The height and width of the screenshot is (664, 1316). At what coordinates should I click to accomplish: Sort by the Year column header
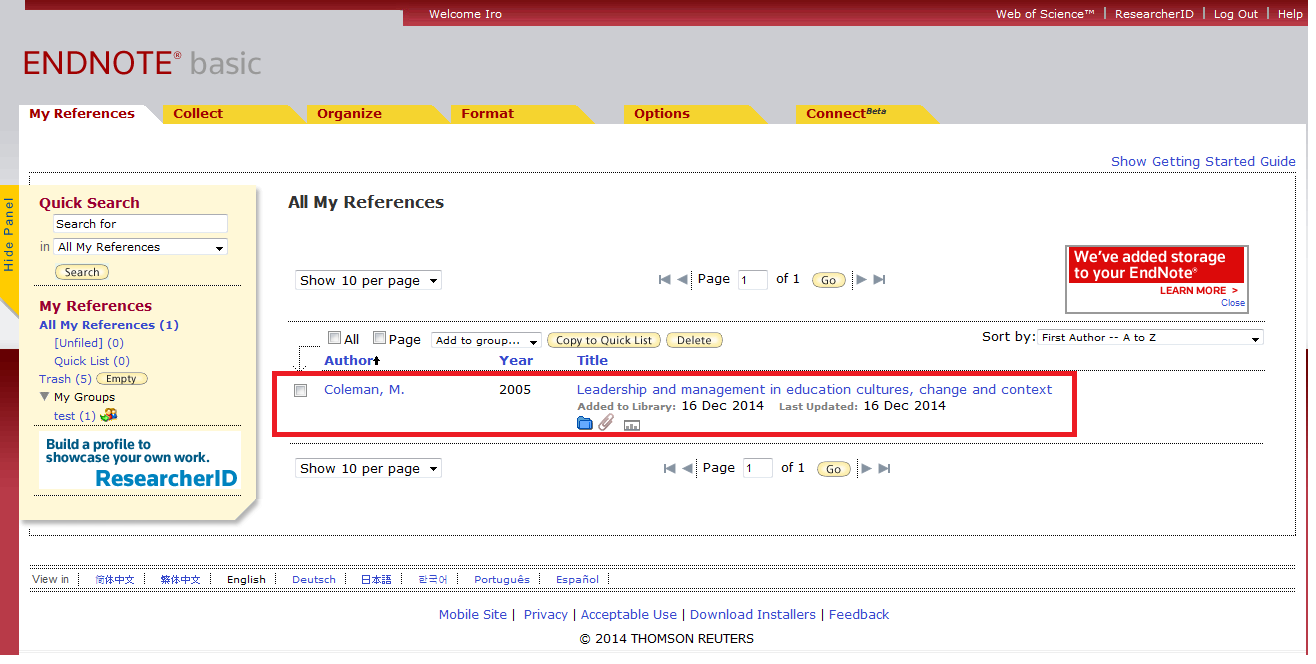pos(516,360)
